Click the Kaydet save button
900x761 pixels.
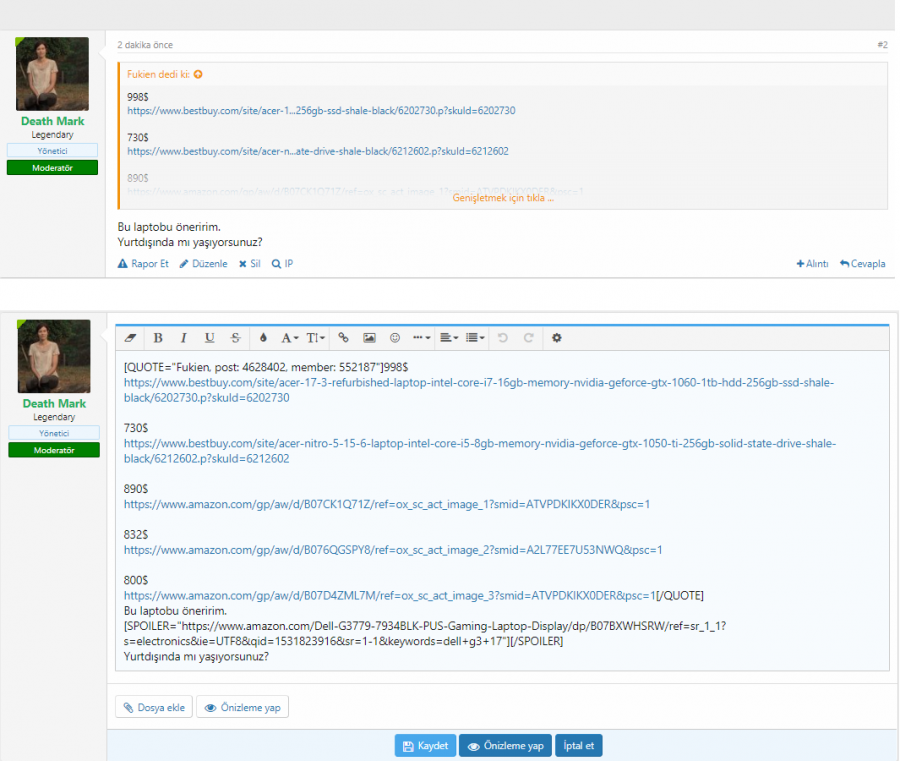click(425, 746)
